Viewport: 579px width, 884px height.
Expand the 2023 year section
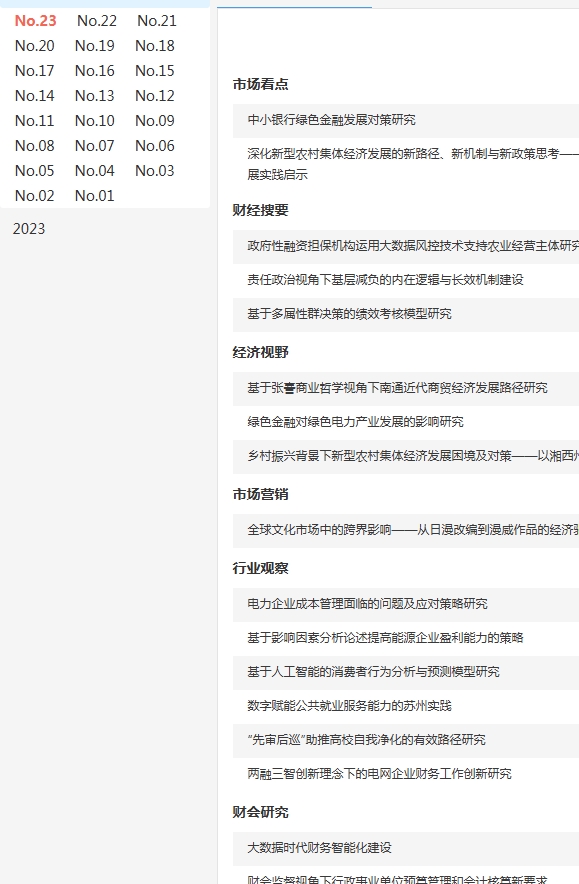(29, 229)
